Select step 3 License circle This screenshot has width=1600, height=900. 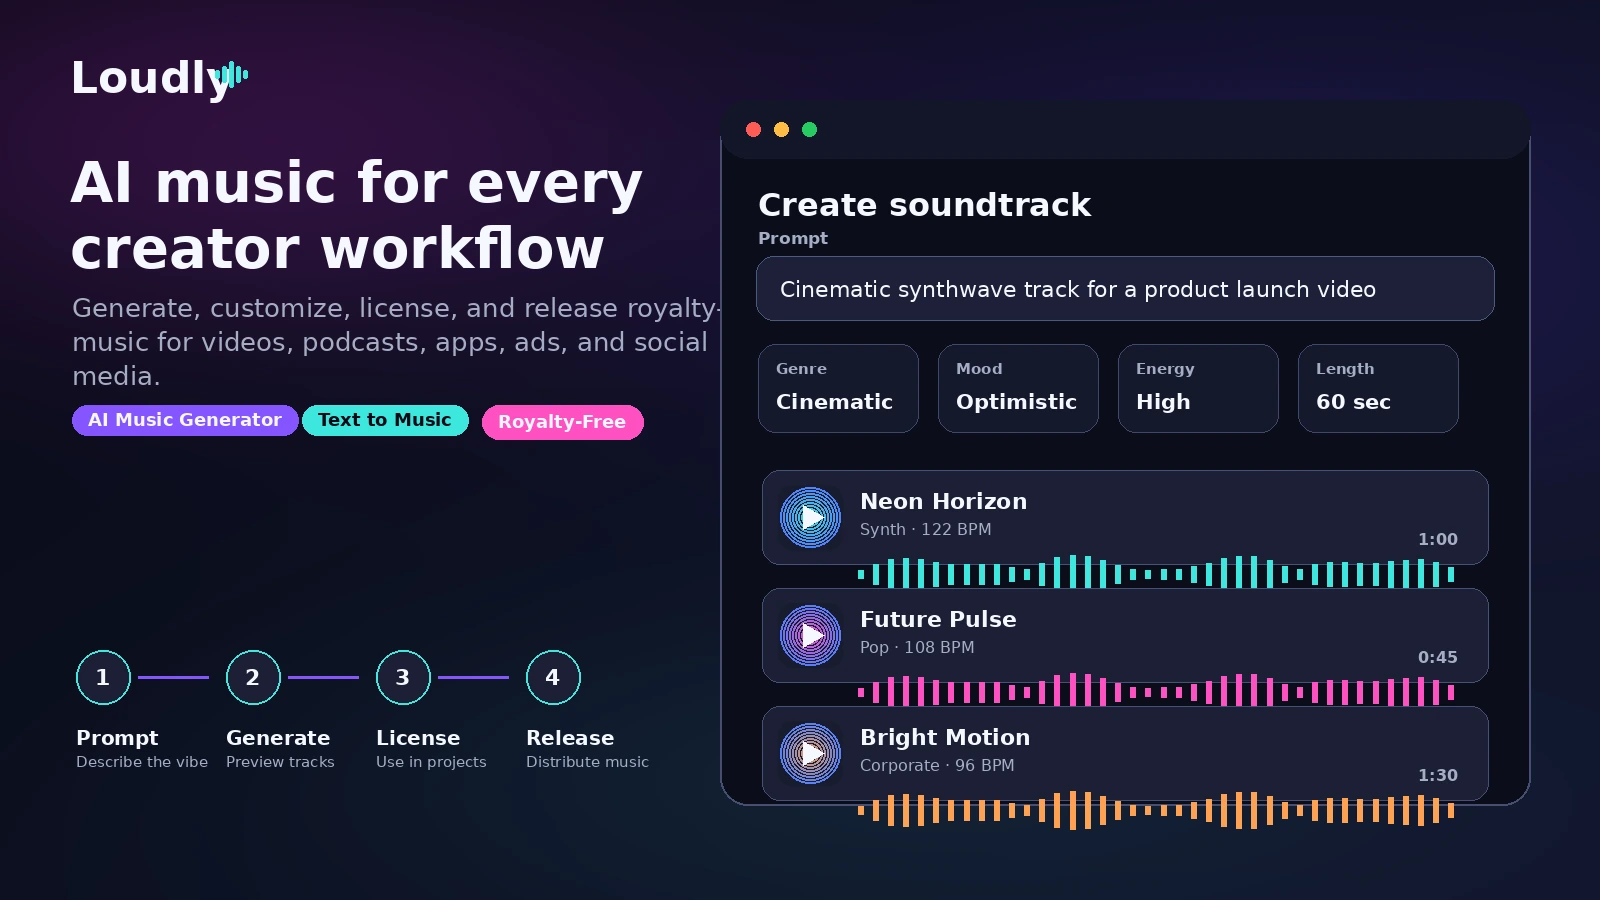[403, 677]
